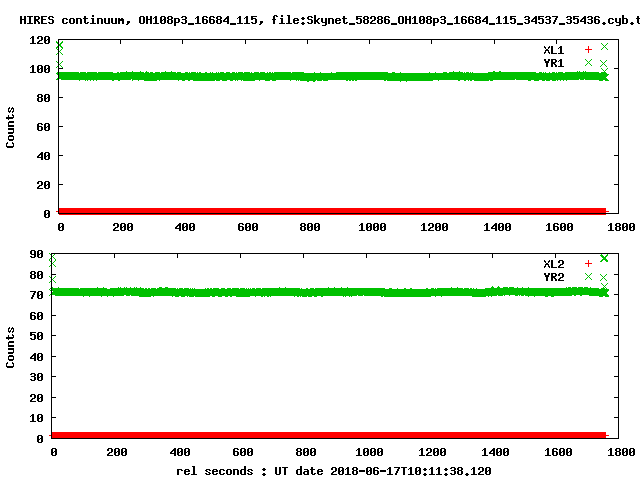Click the green YR1 data band near 95 counts

(x=333, y=76)
